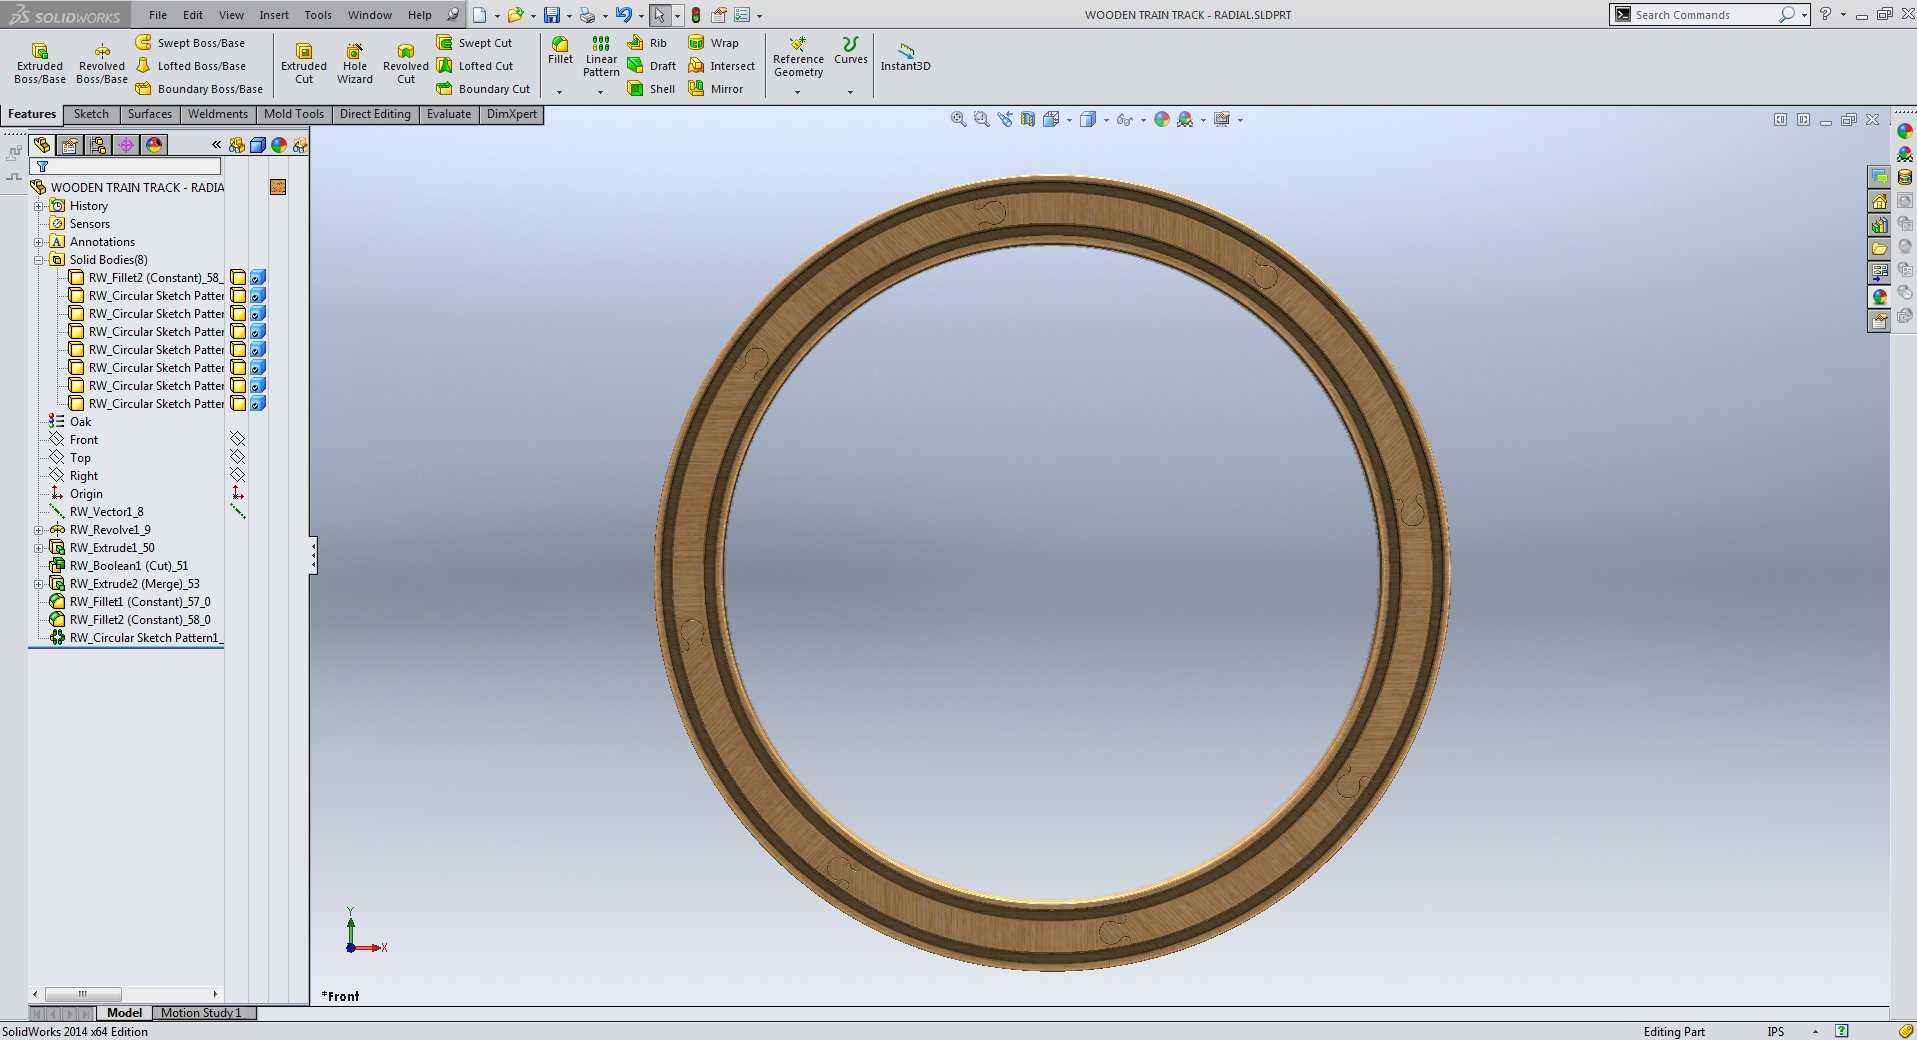The width and height of the screenshot is (1917, 1040).
Task: Click the Mirror feature tool
Action: pyautogui.click(x=715, y=89)
